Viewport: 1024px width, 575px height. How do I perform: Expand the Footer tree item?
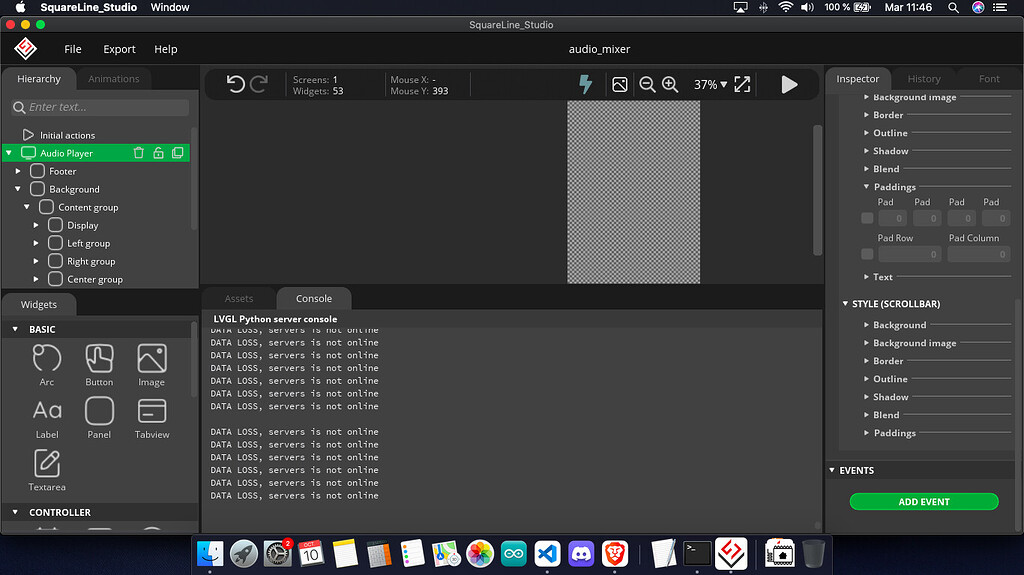click(18, 172)
